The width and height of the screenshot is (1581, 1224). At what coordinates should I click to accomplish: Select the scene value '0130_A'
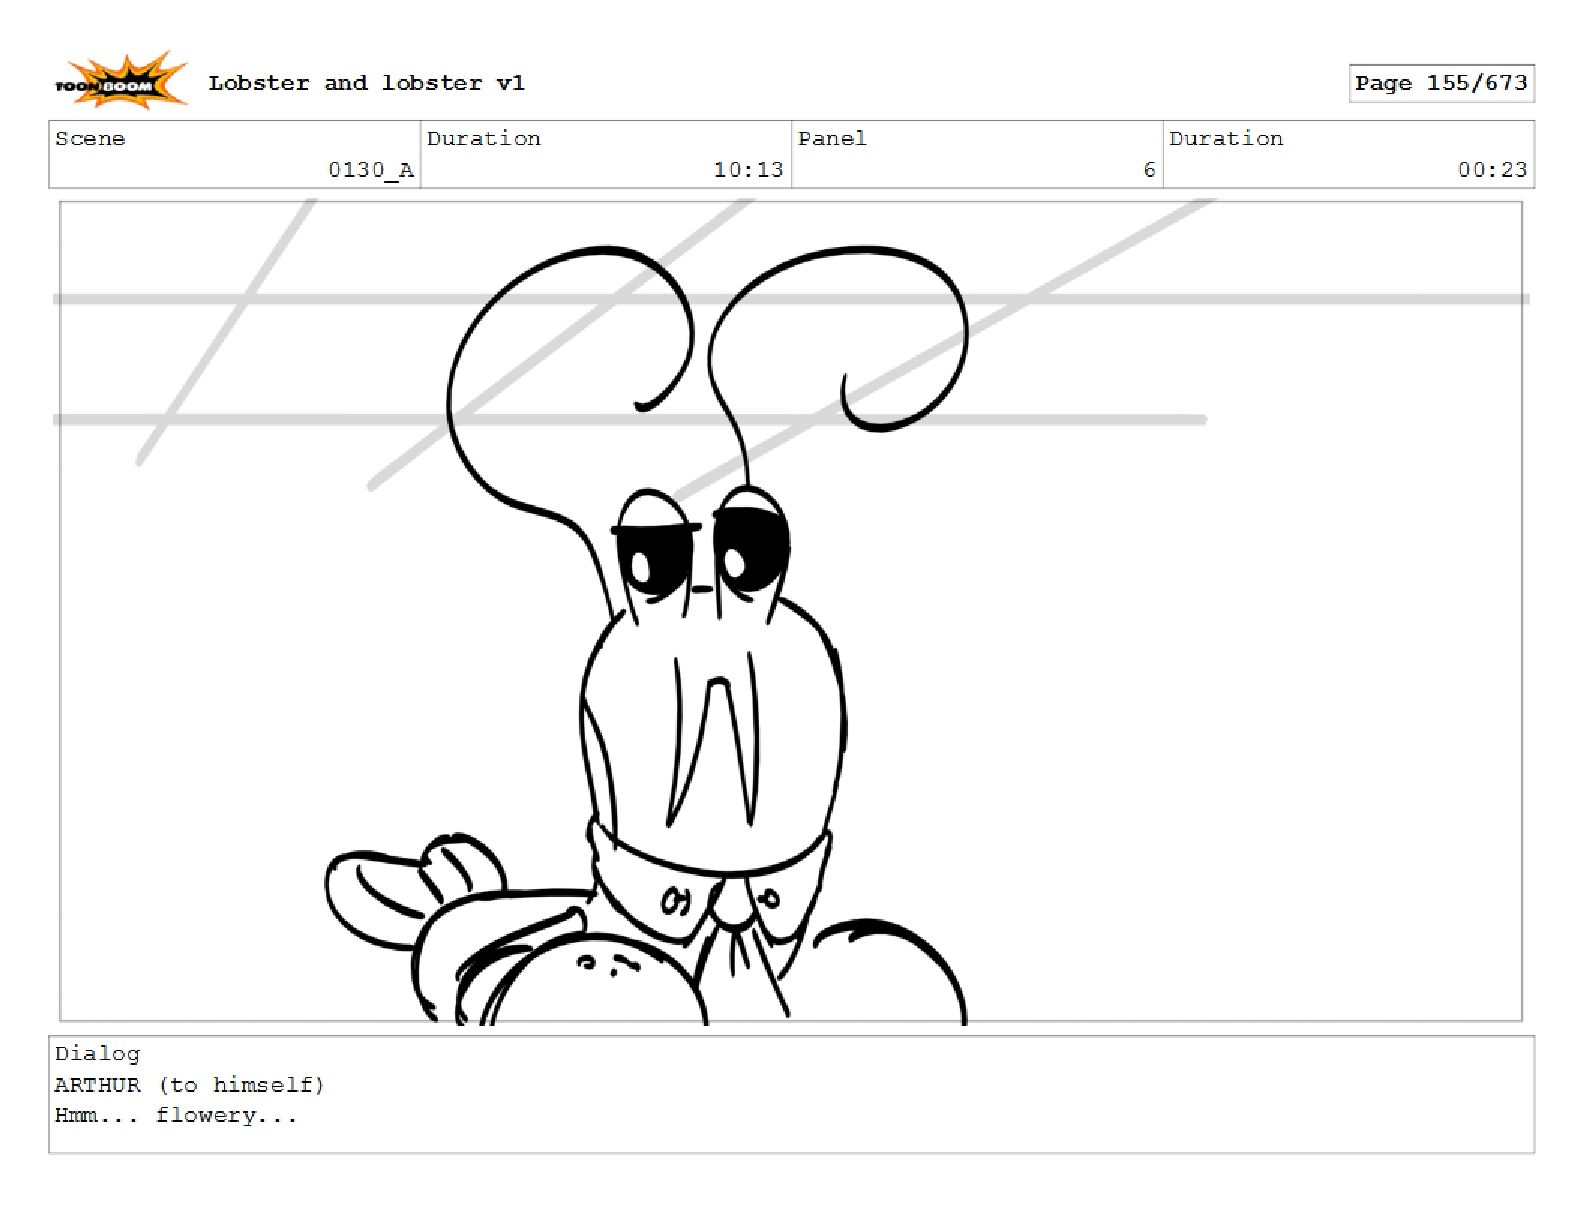pos(371,170)
